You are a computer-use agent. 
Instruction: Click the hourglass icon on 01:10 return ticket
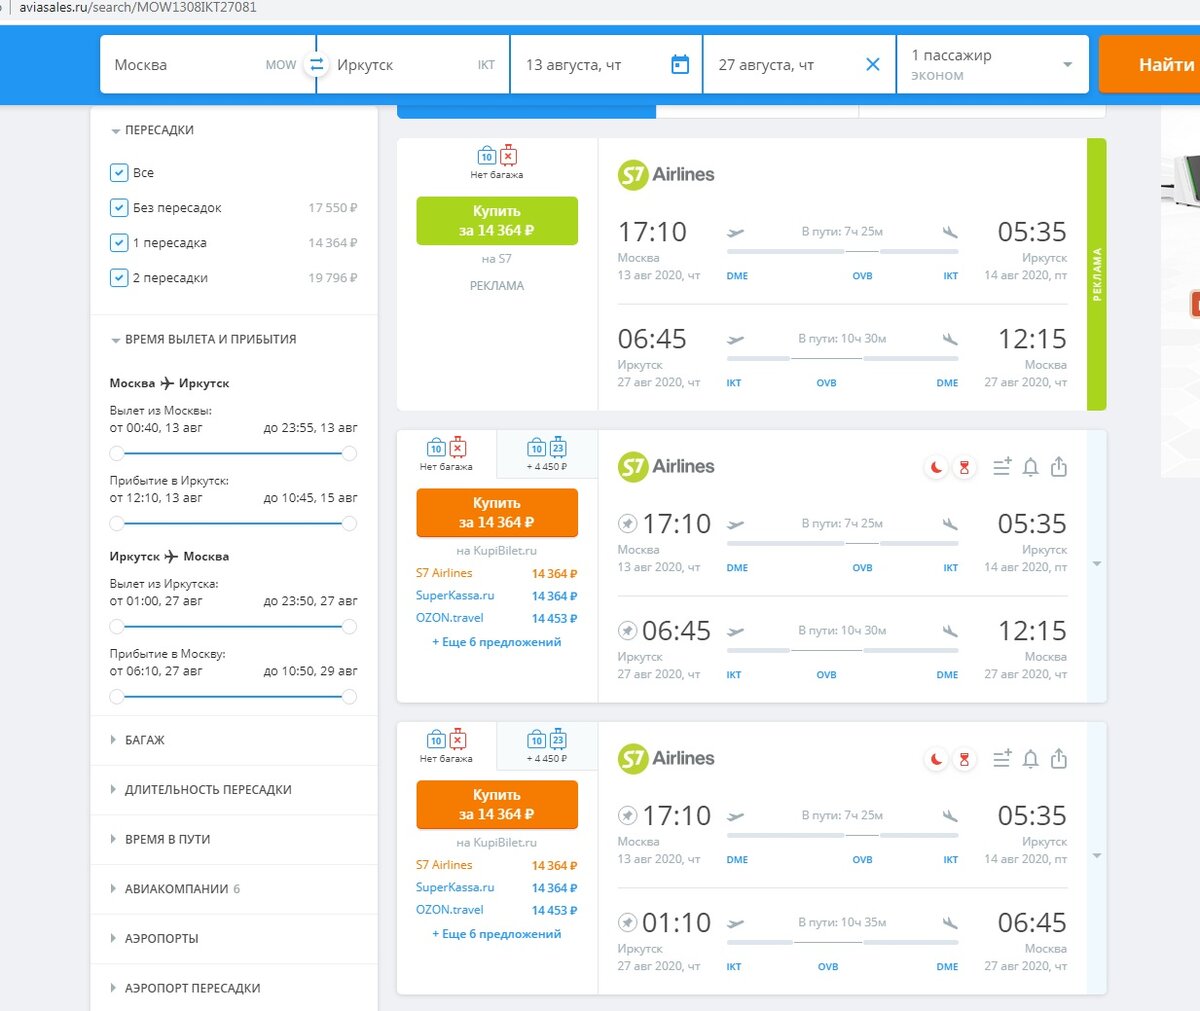click(964, 759)
